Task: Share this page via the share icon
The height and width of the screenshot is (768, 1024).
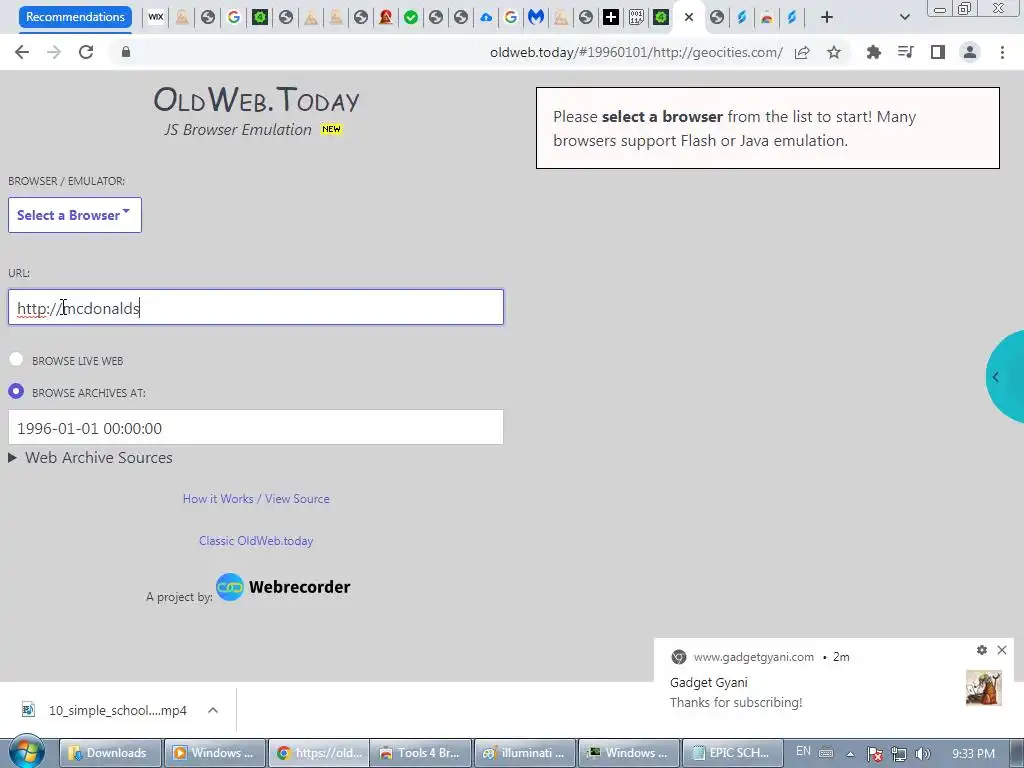Action: [802, 52]
